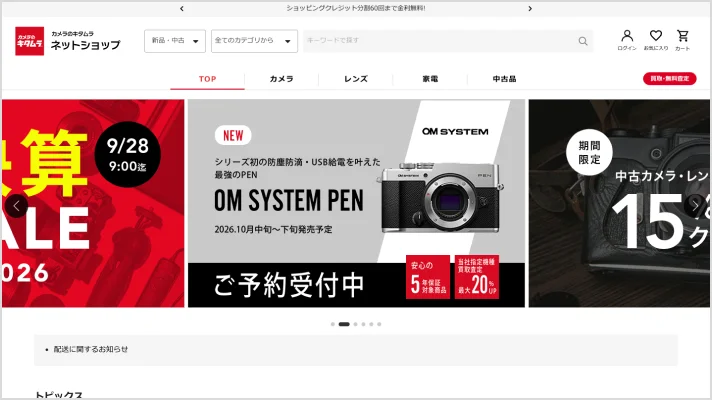Show previous announcement in top banner

point(182,9)
